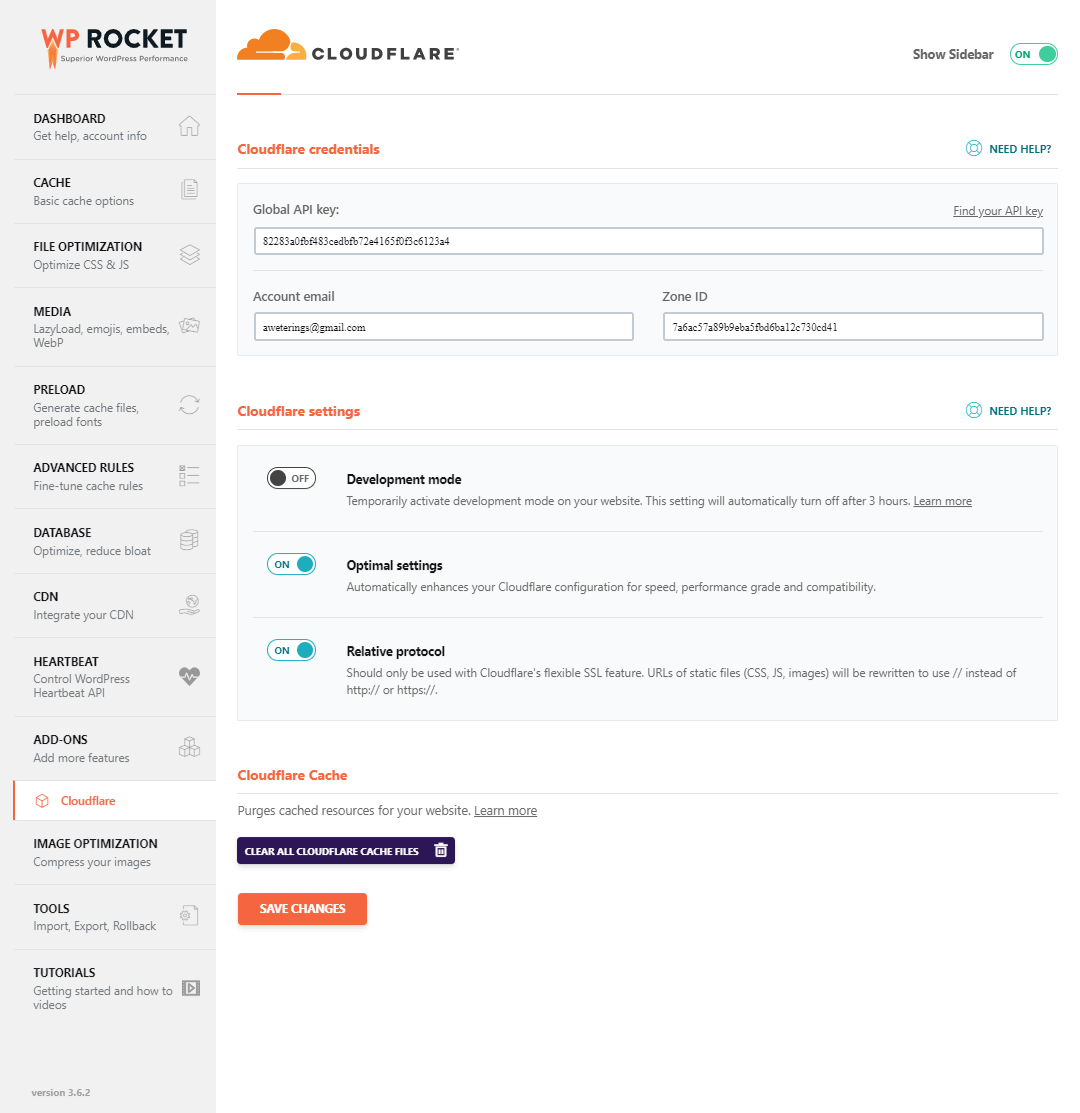Click Clear All Cloudflare Cache Files

pyautogui.click(x=346, y=850)
